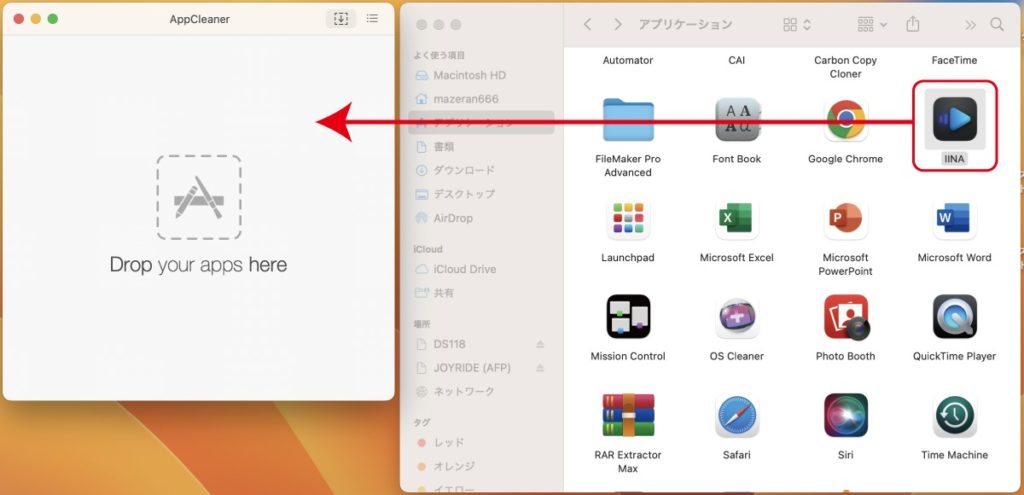Select the Time Machine icon
Image resolution: width=1024 pixels, height=495 pixels.
[x=954, y=415]
